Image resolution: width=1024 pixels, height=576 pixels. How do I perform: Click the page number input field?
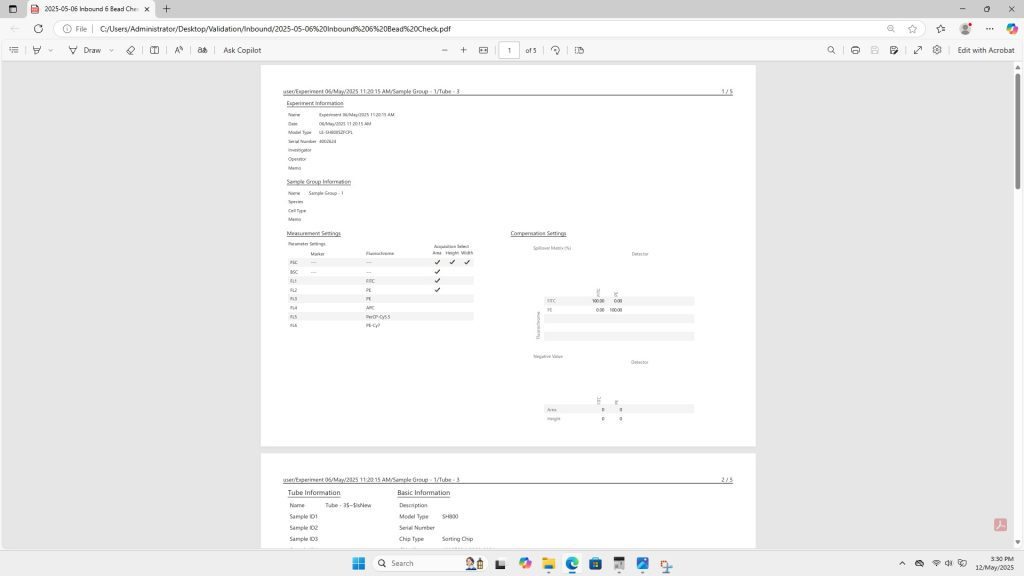(509, 50)
